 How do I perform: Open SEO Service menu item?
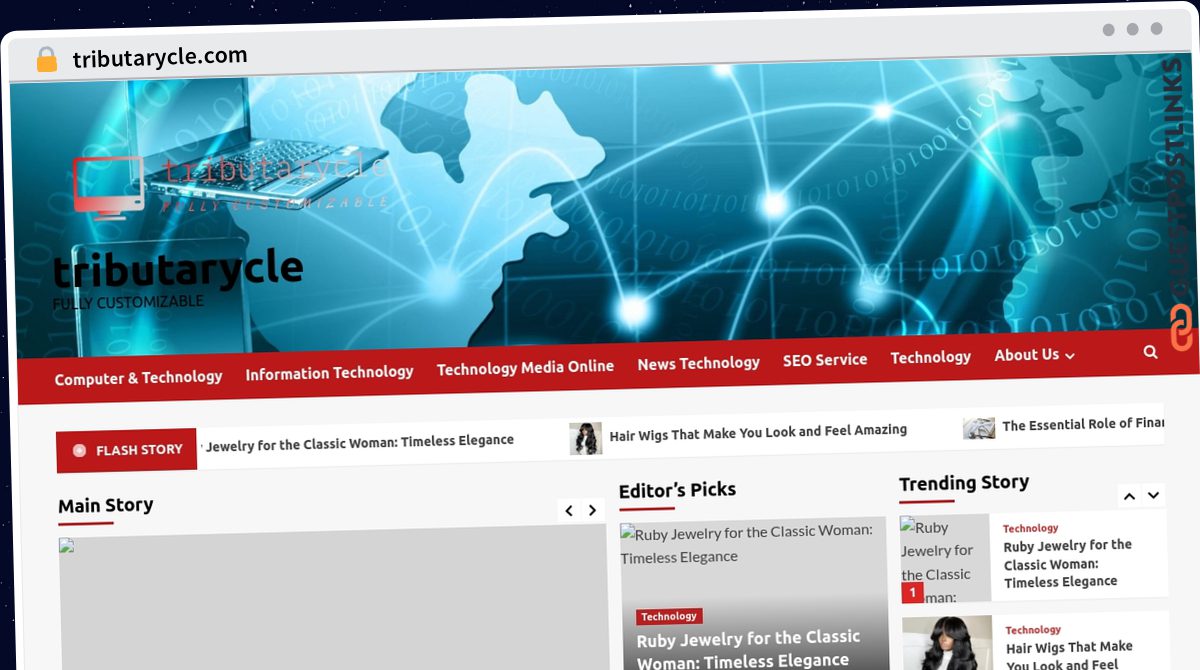[825, 359]
